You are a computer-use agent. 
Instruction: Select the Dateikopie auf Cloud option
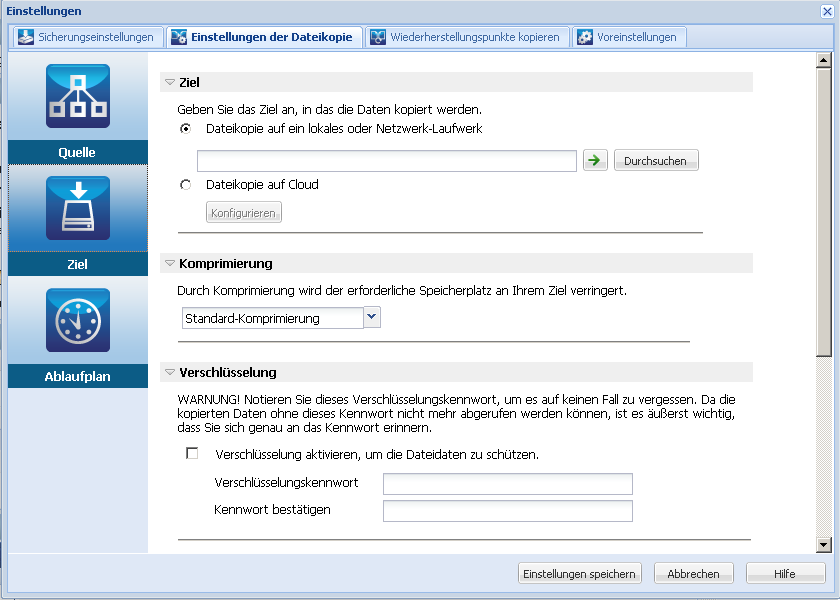(x=185, y=185)
